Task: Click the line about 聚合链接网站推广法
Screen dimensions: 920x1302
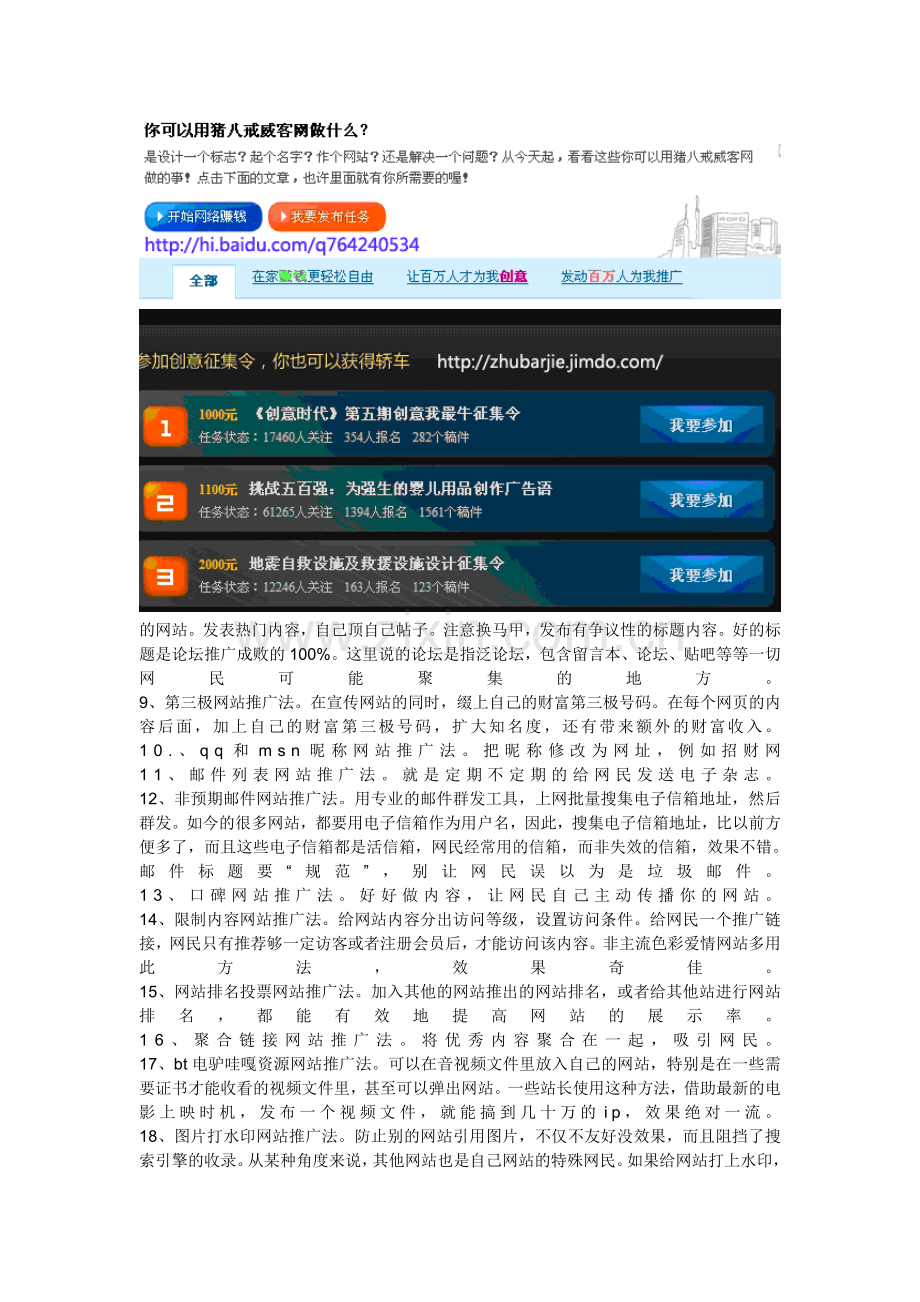Action: click(460, 1038)
